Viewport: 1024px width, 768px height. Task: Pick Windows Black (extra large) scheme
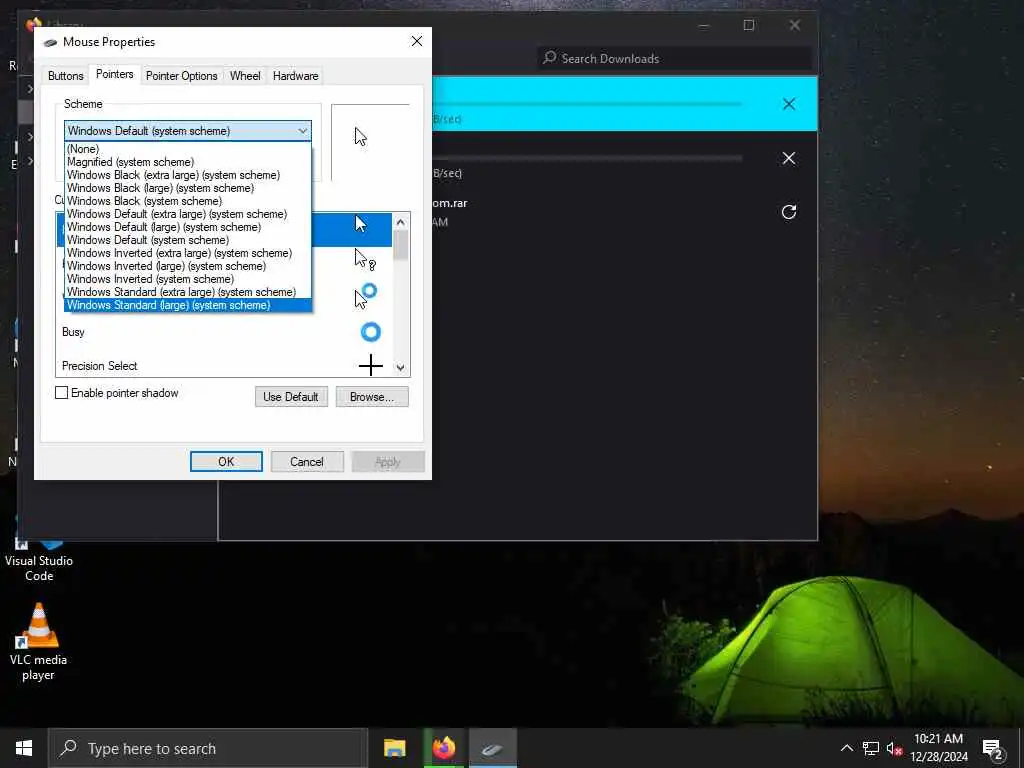[188, 175]
